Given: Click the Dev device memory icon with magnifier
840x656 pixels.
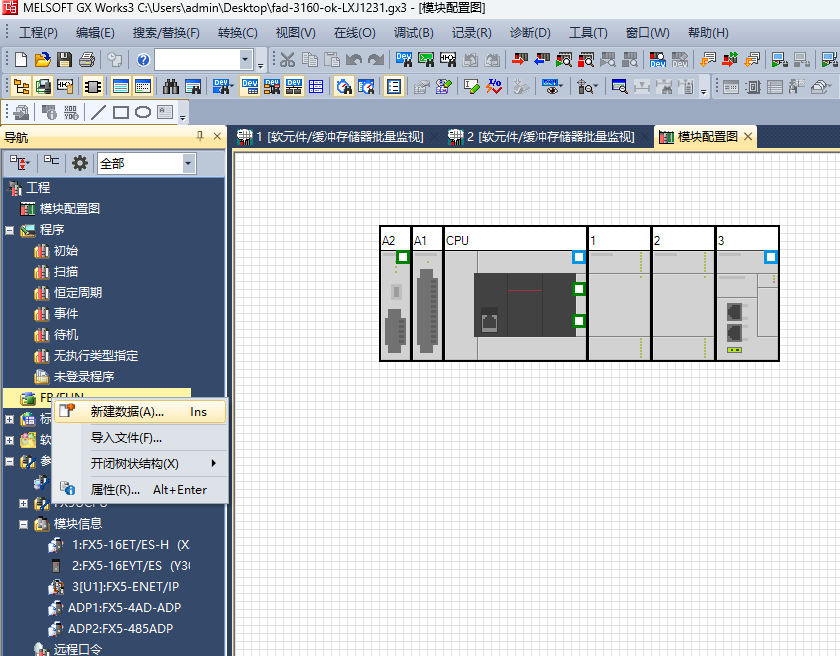Looking at the screenshot, I should [657, 59].
